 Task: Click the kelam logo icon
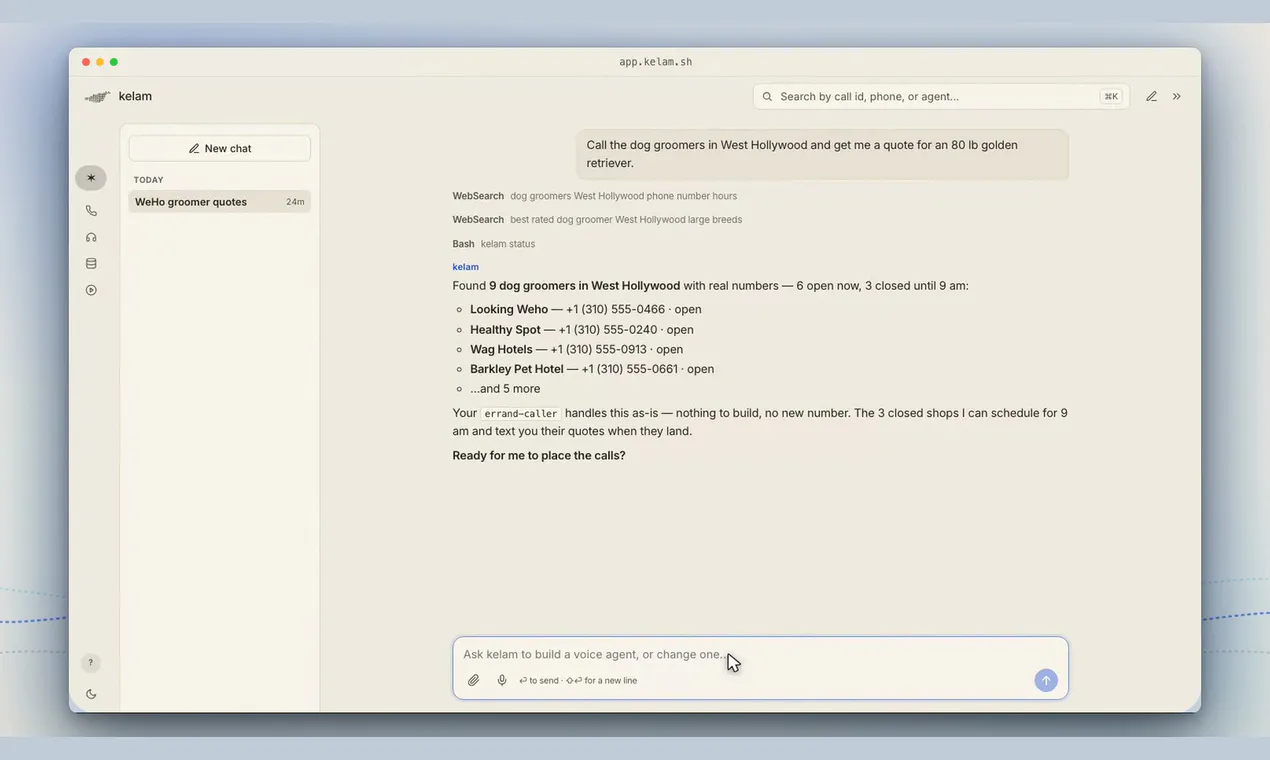point(97,97)
